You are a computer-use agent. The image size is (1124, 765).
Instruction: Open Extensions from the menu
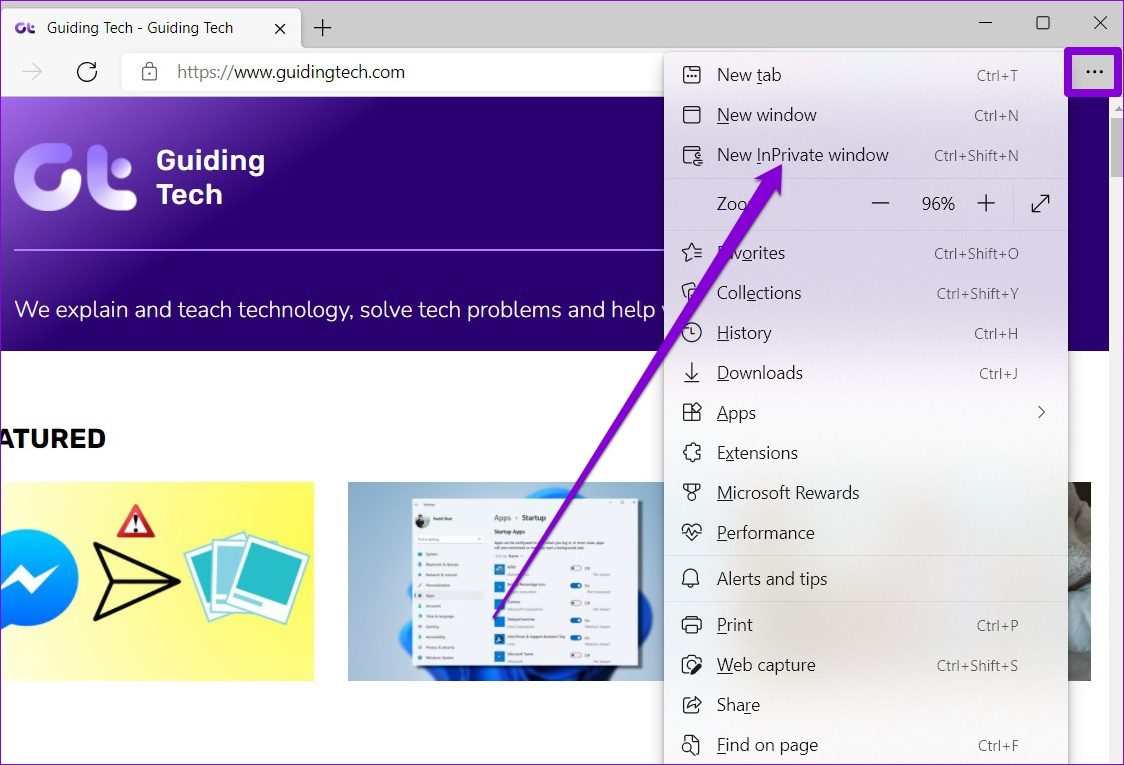pyautogui.click(x=757, y=453)
